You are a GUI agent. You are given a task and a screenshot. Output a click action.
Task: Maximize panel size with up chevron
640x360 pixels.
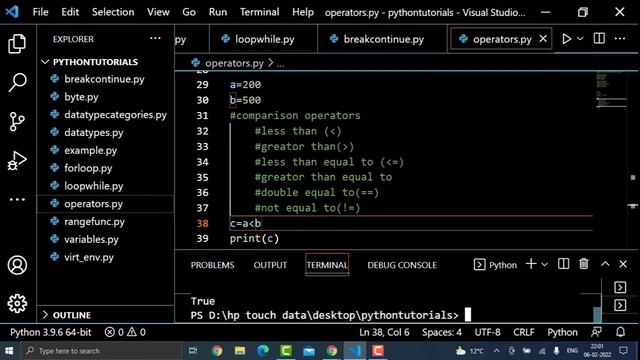(605, 264)
